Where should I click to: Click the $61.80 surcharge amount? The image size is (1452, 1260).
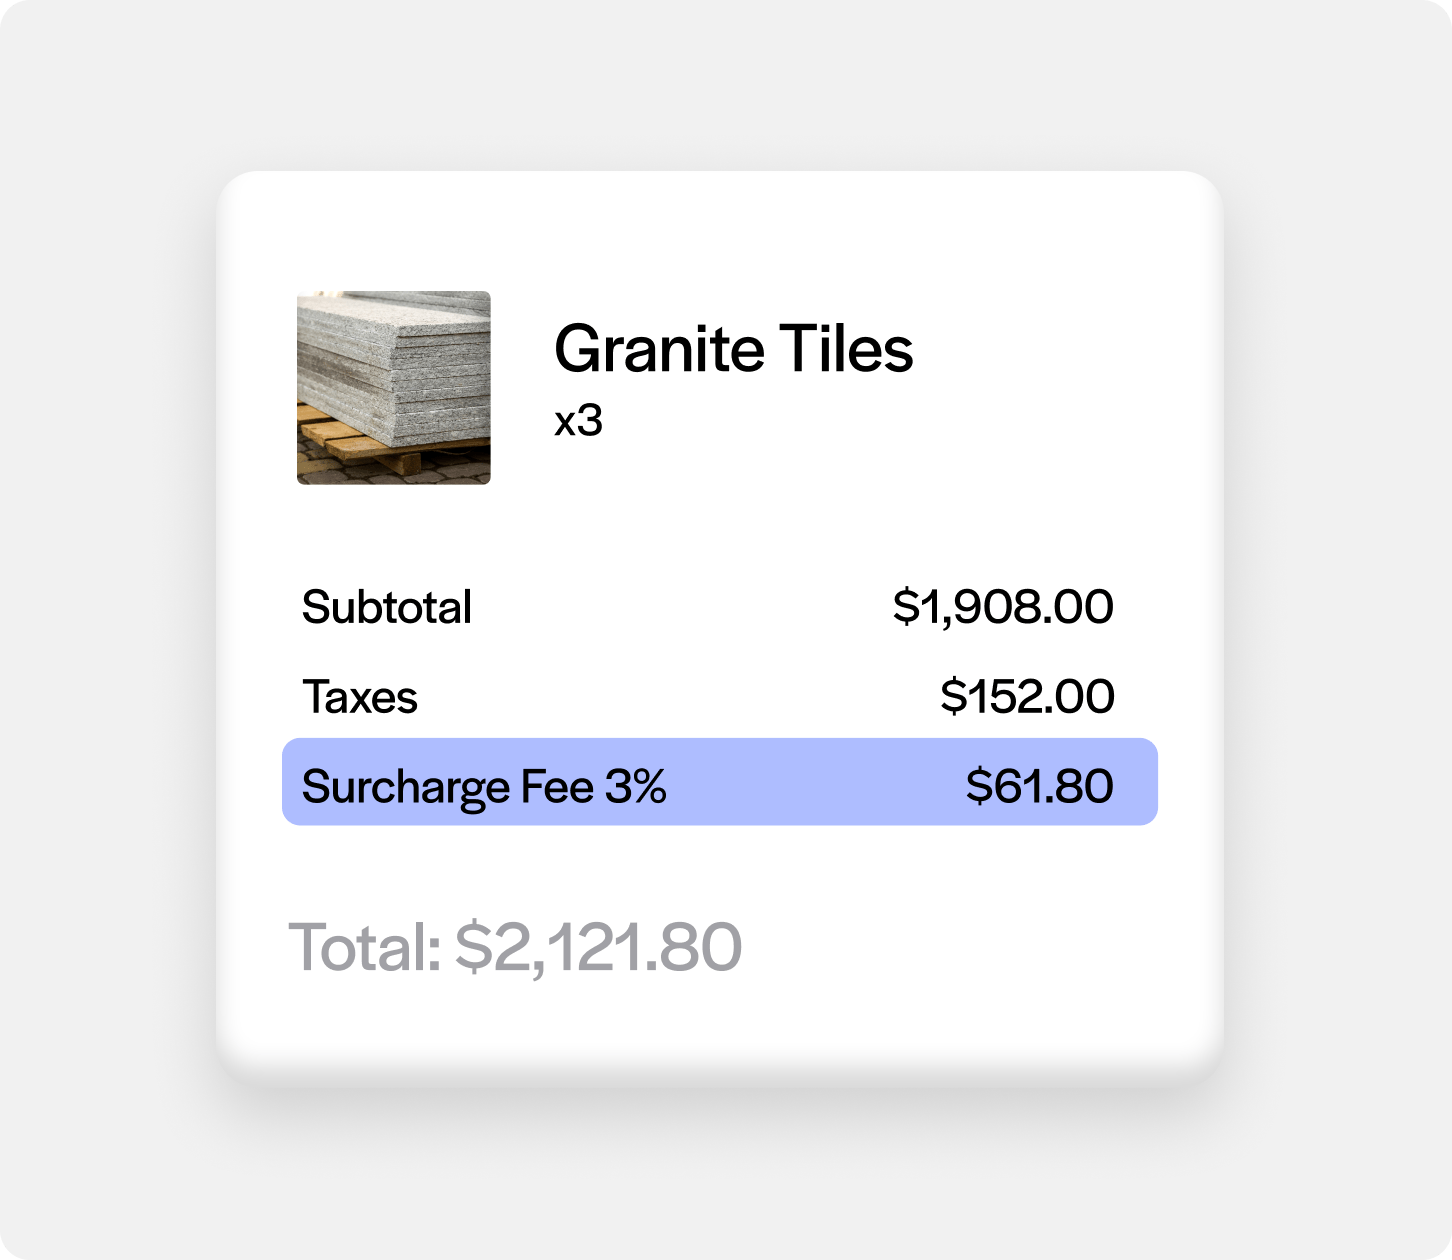pos(1041,785)
